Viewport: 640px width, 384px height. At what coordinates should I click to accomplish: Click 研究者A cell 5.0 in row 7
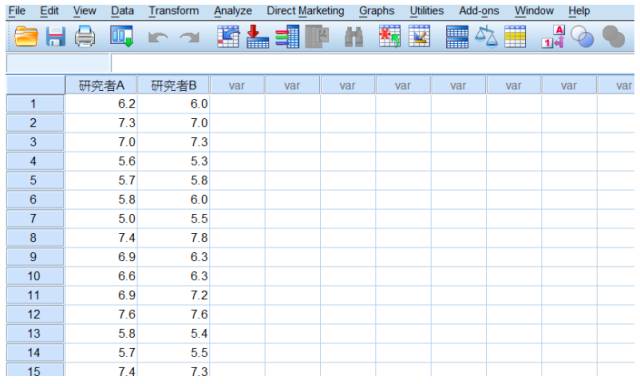tap(101, 219)
